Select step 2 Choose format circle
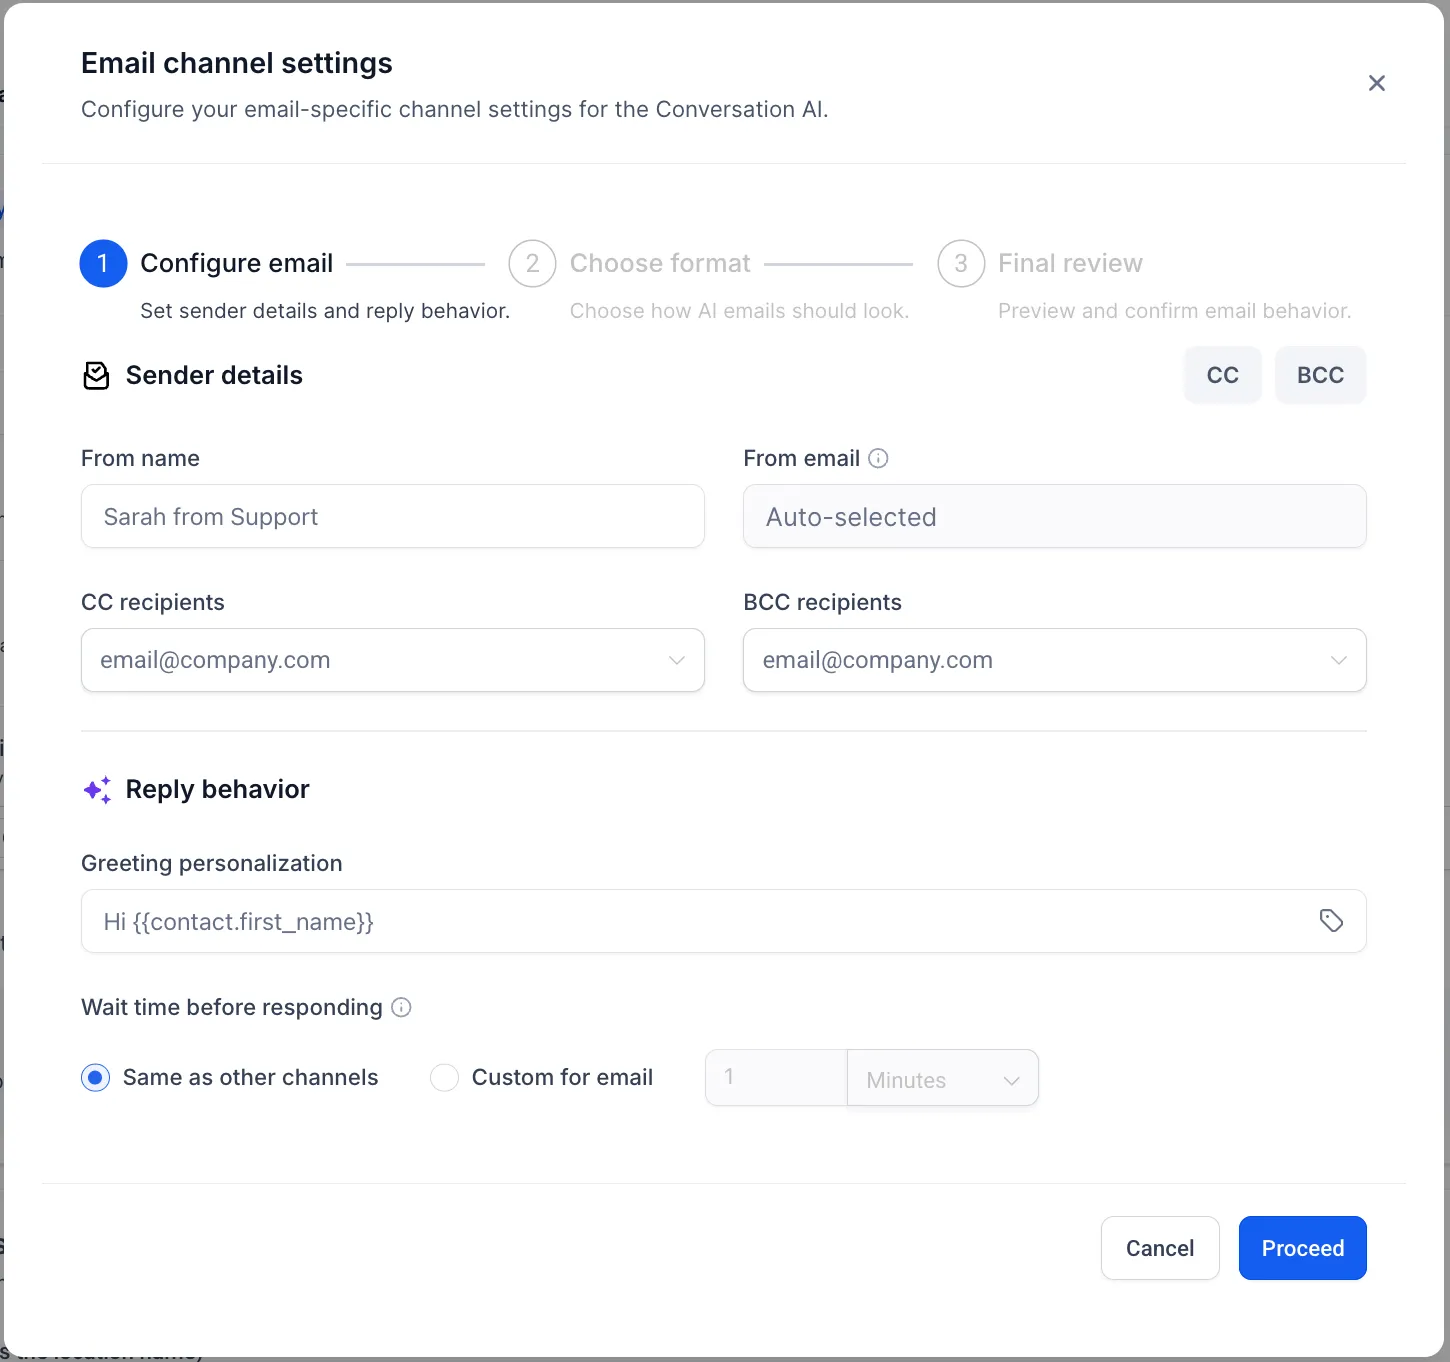Viewport: 1450px width, 1362px height. [x=532, y=263]
